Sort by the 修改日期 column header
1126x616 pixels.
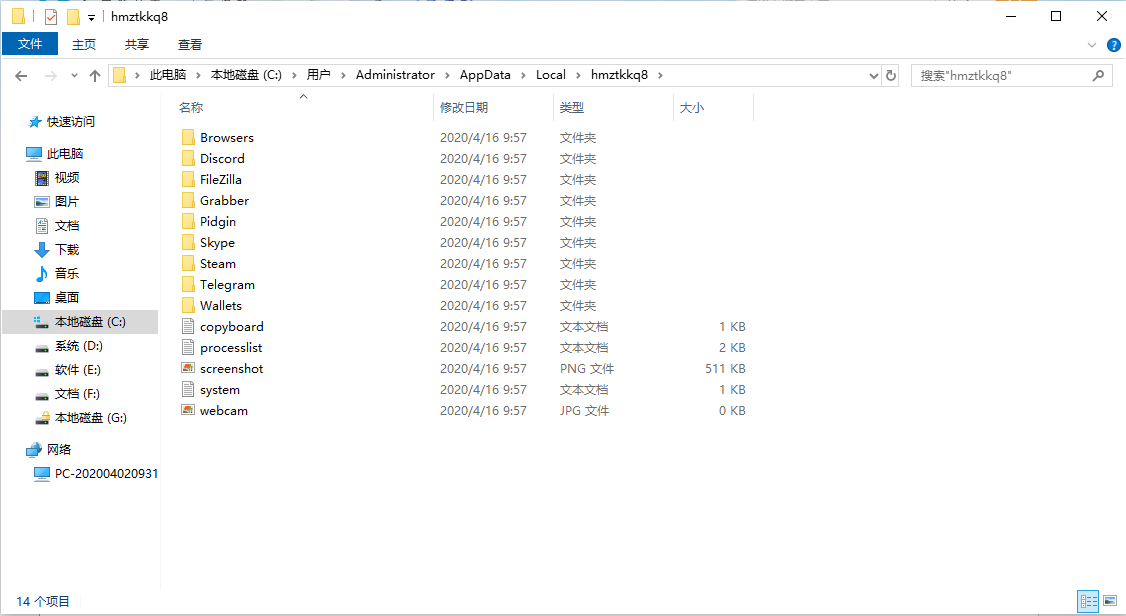click(x=494, y=108)
